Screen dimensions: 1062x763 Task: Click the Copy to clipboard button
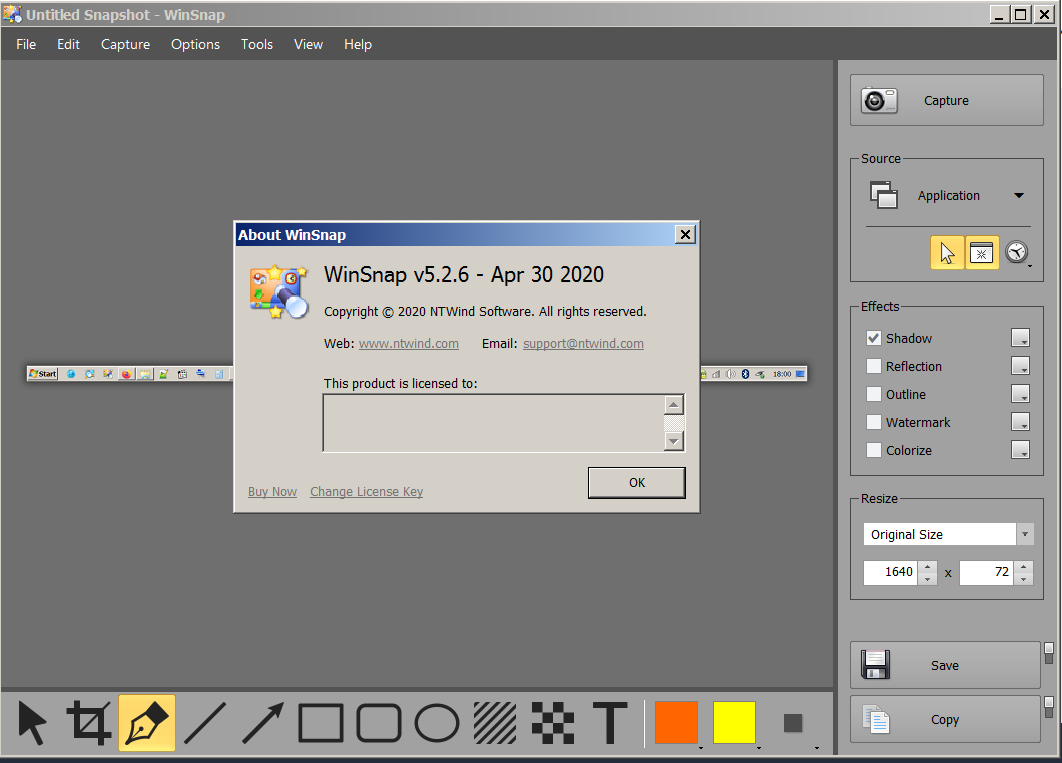tap(945, 719)
